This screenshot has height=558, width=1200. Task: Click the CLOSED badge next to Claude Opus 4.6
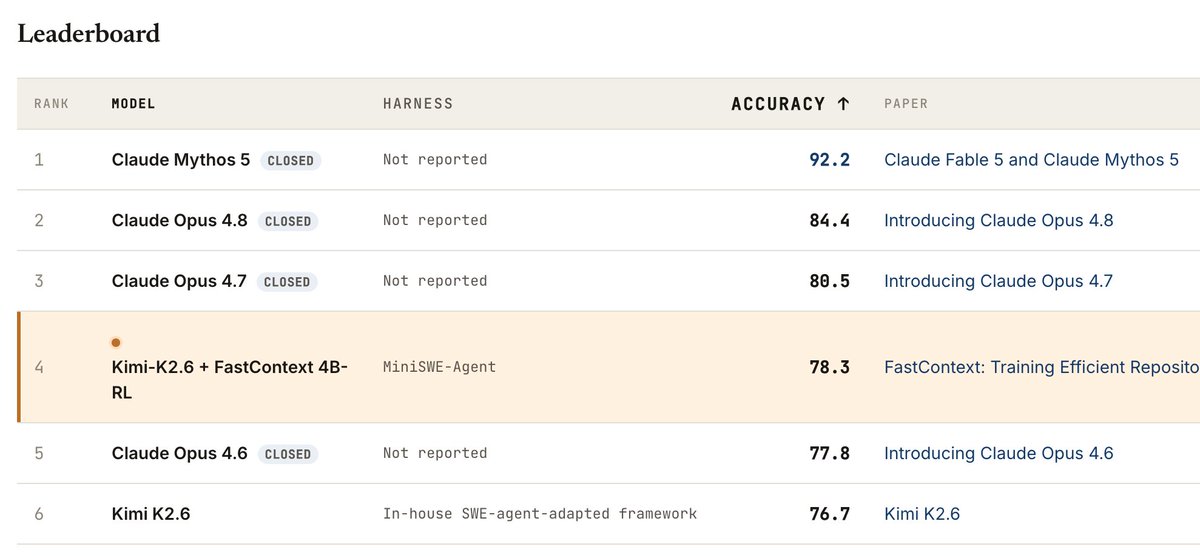[x=288, y=454]
